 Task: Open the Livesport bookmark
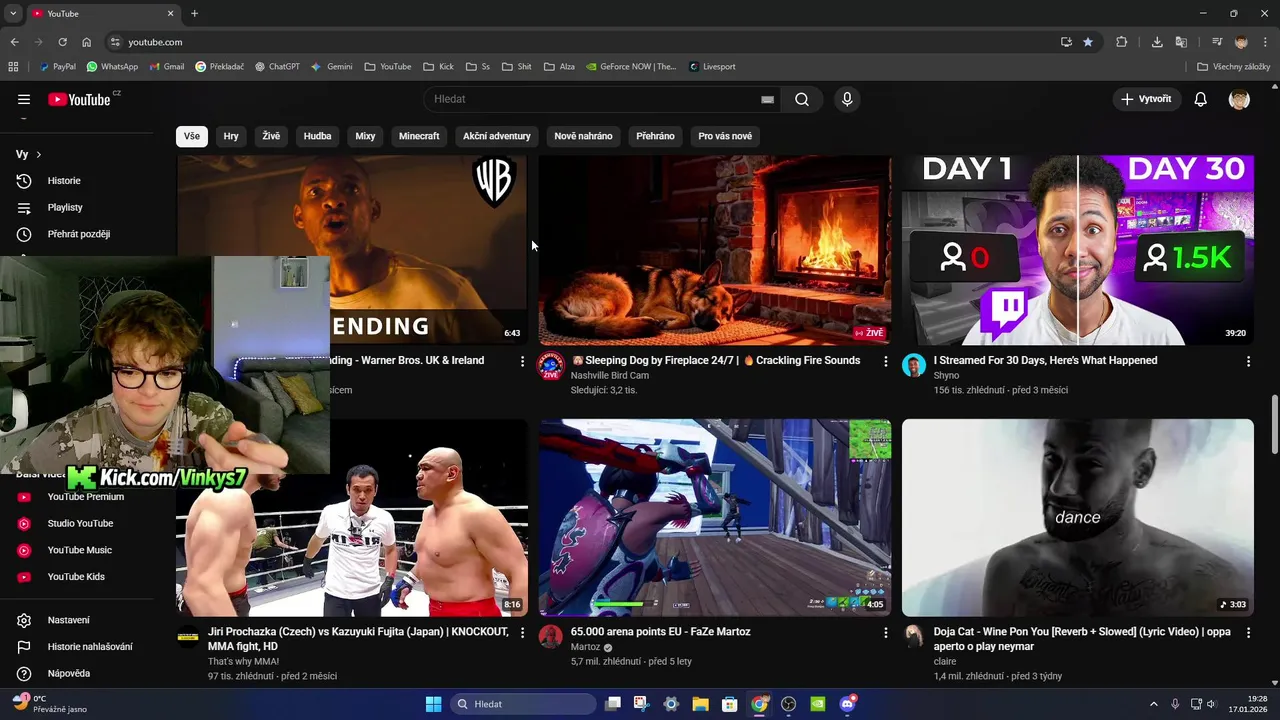(x=712, y=67)
